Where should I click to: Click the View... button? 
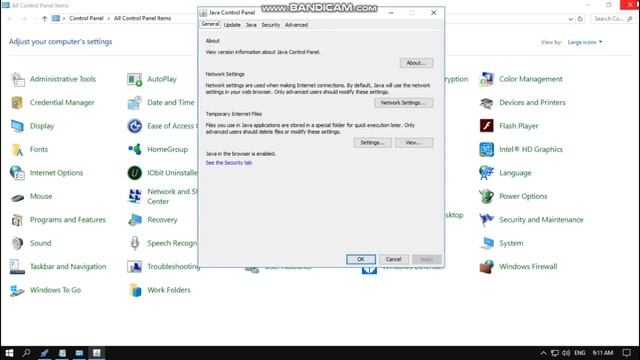413,142
